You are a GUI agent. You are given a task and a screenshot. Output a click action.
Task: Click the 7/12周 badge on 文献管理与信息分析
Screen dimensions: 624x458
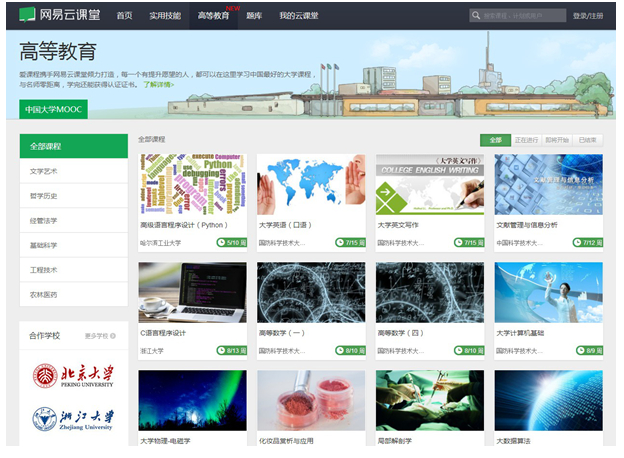(588, 242)
